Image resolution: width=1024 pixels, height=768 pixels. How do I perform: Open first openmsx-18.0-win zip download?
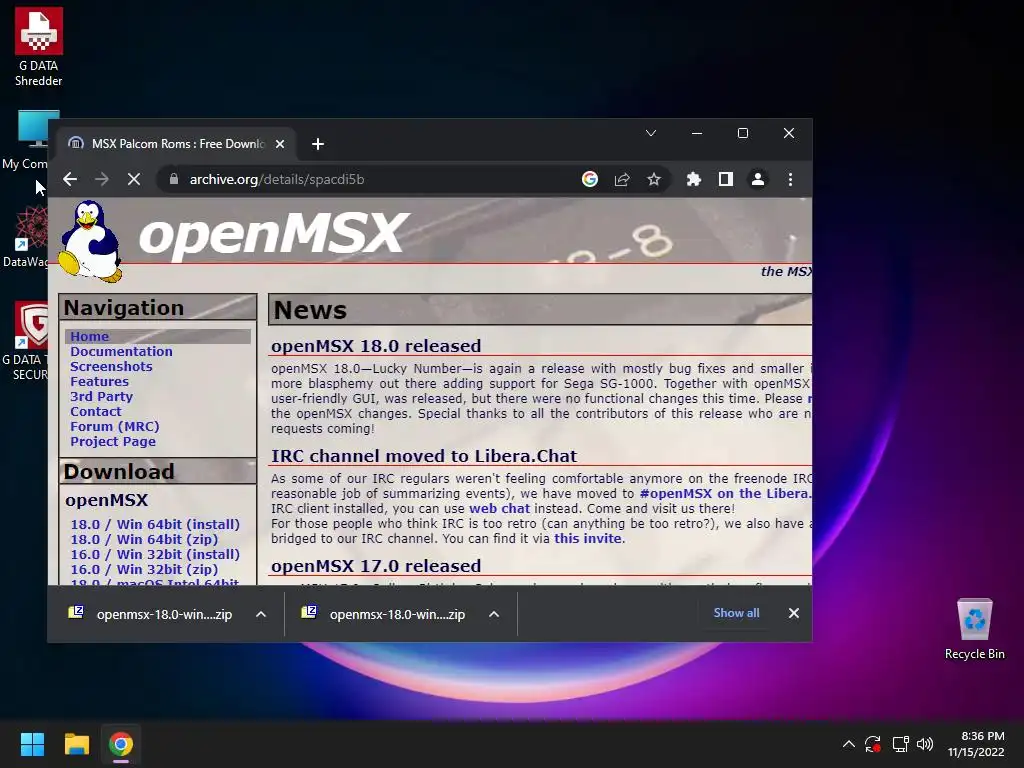(152, 614)
